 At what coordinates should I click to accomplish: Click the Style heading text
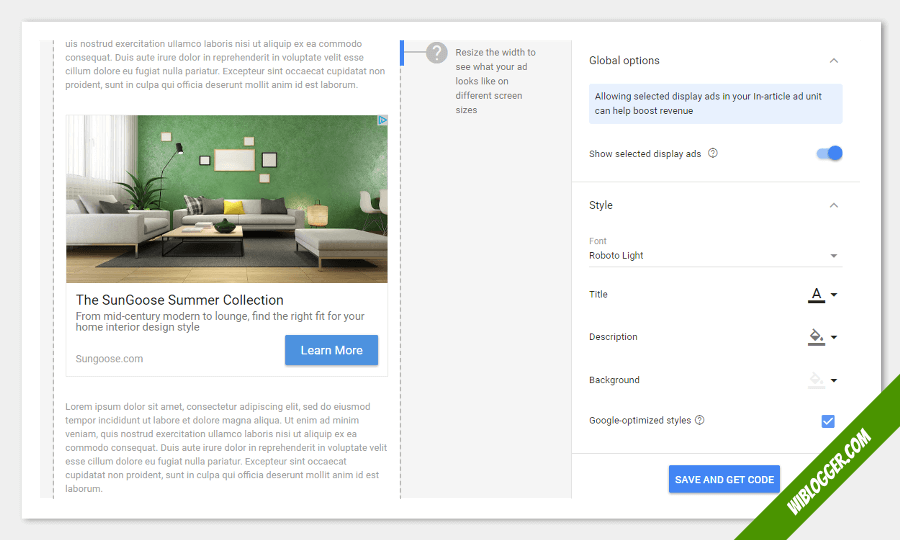600,205
